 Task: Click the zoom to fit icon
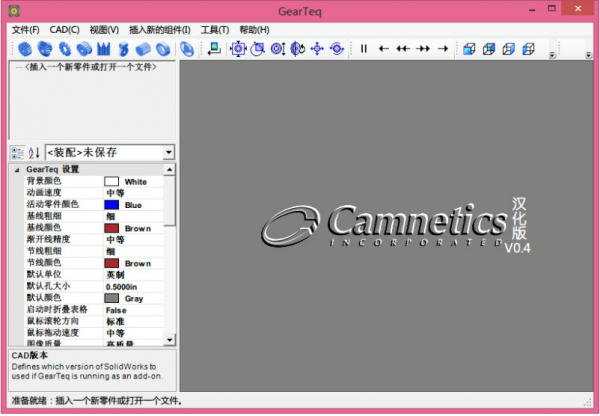click(x=237, y=48)
